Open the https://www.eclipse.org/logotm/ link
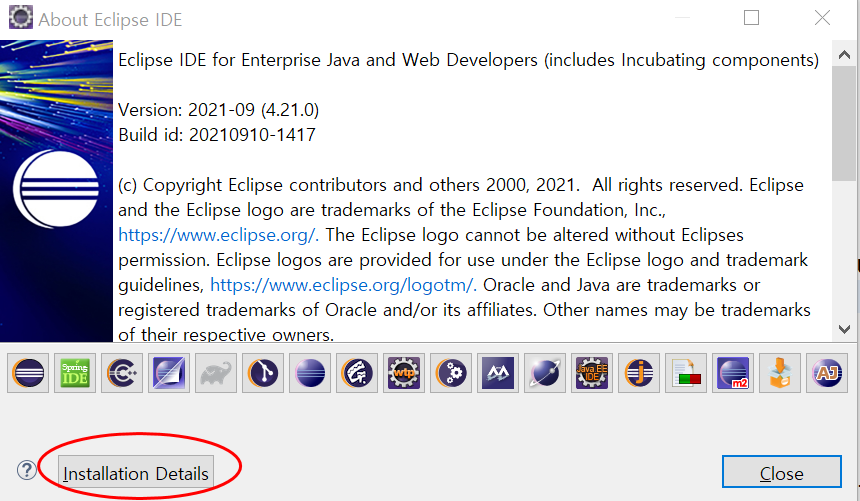Image resolution: width=860 pixels, height=501 pixels. 343,285
